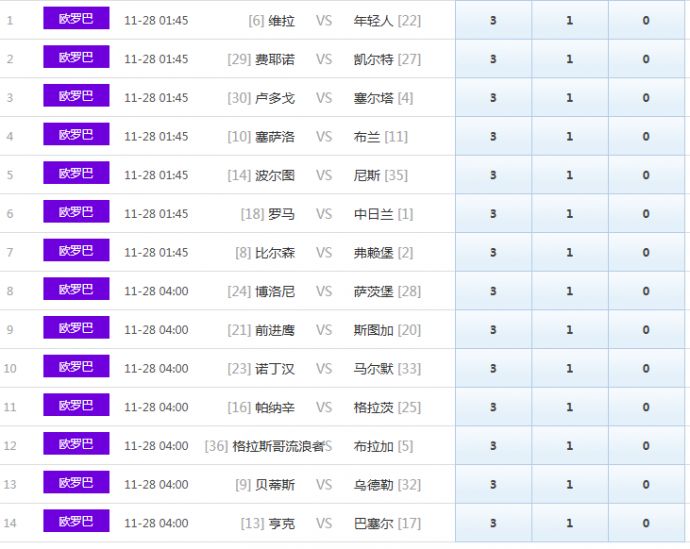
Task: Select option 1 for 比尔森 vs 弗赖堡
Action: [570, 253]
